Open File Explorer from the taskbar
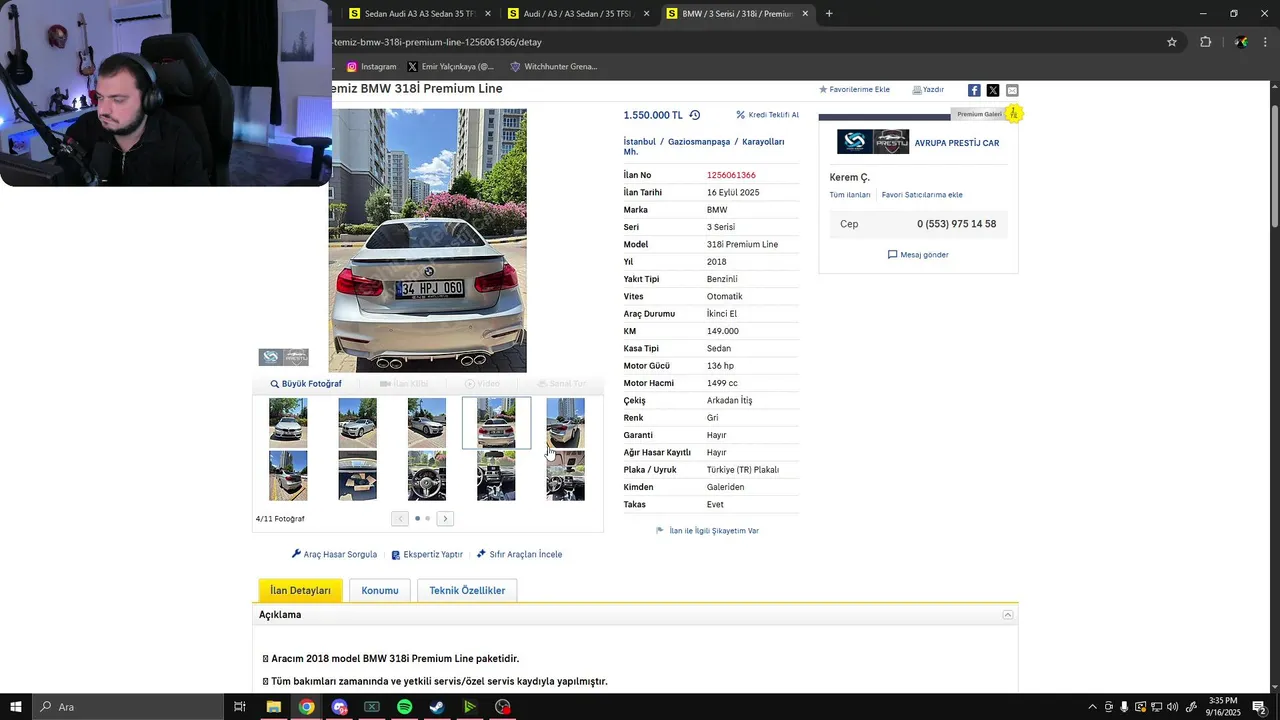Image resolution: width=1280 pixels, height=720 pixels. [273, 707]
